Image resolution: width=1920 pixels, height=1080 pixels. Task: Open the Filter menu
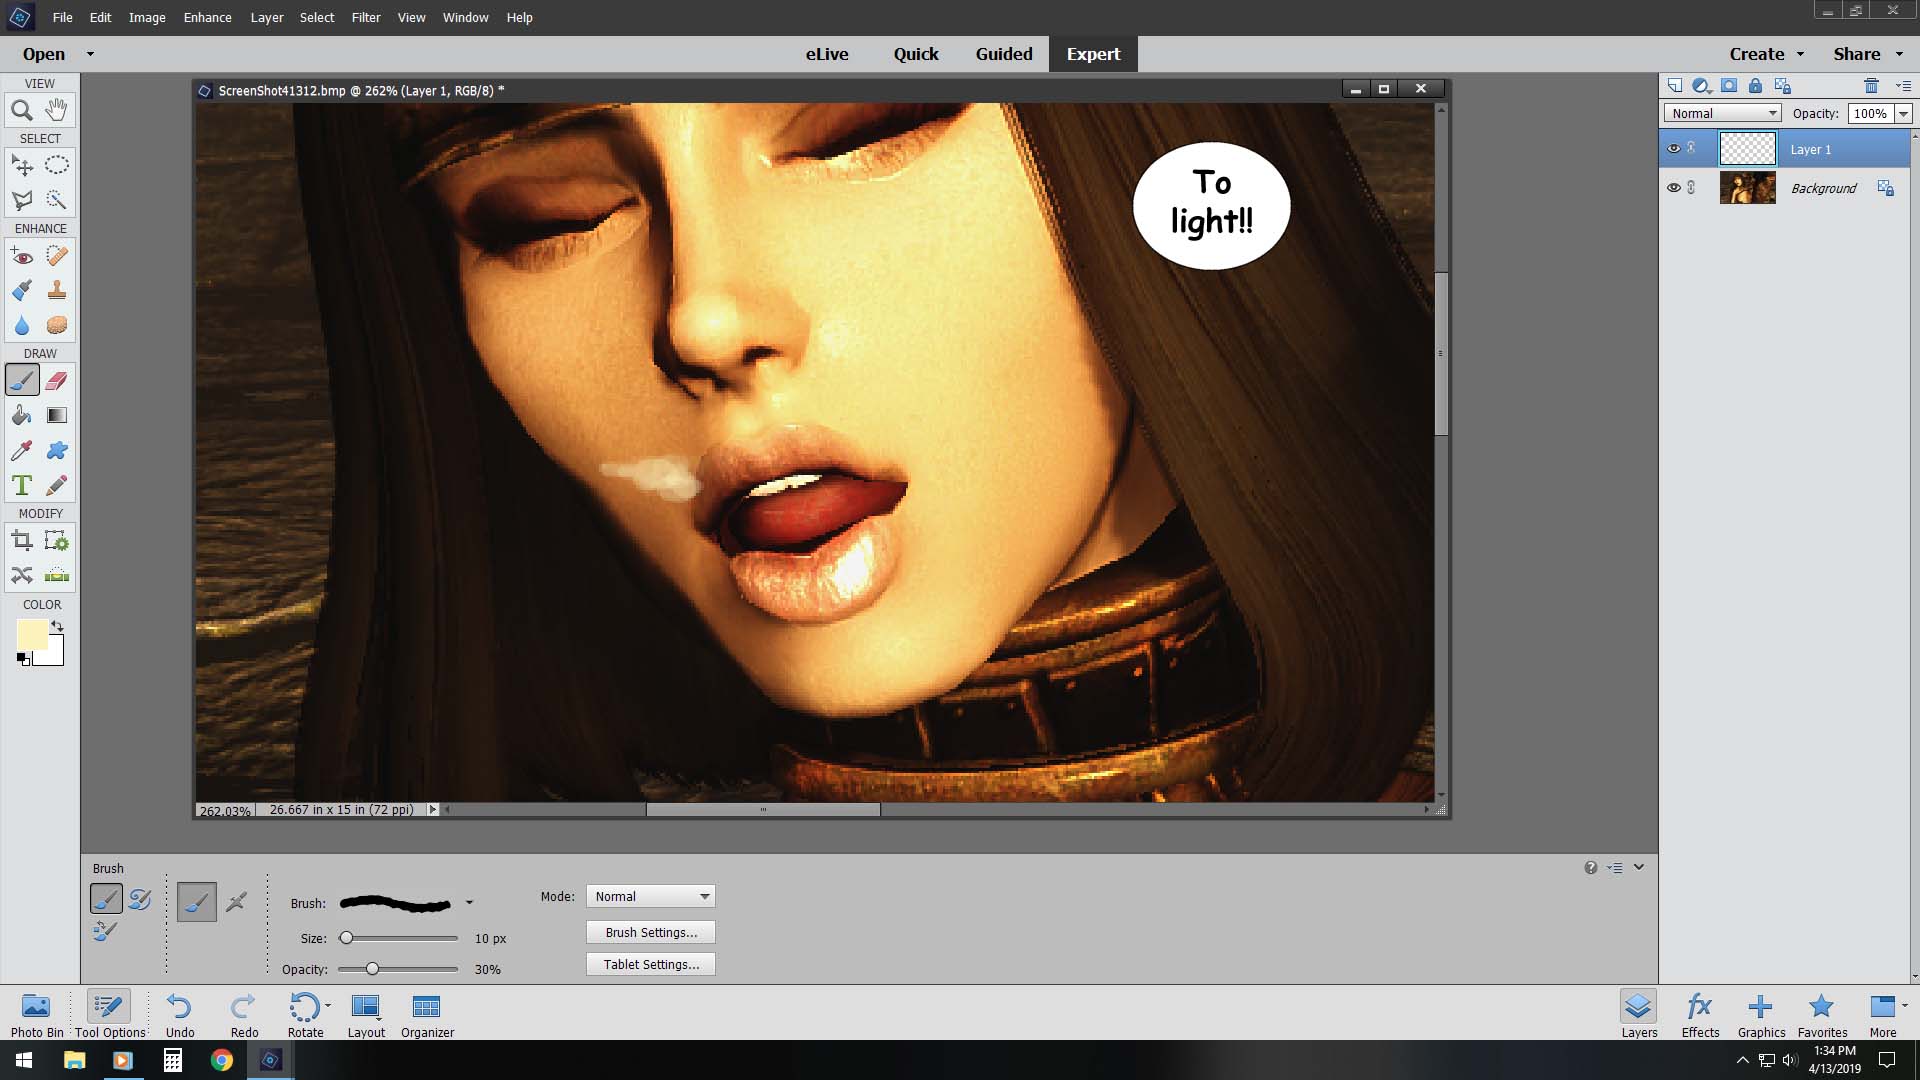[x=366, y=18]
